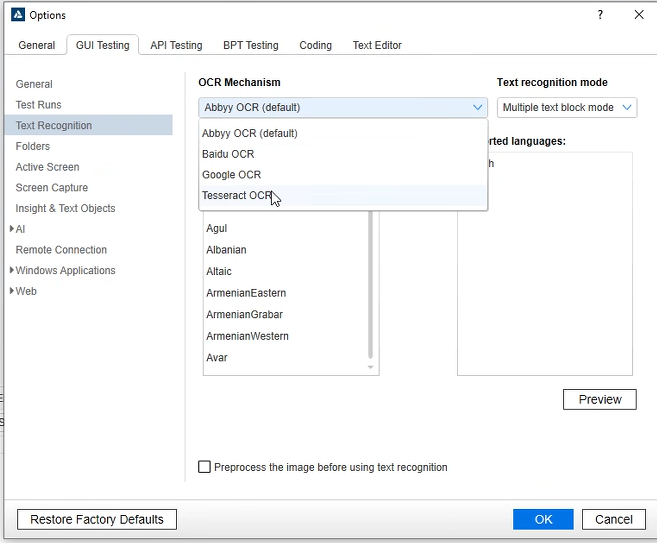Click the language list scrollbar
Image resolution: width=657 pixels, height=543 pixels.
(371, 290)
